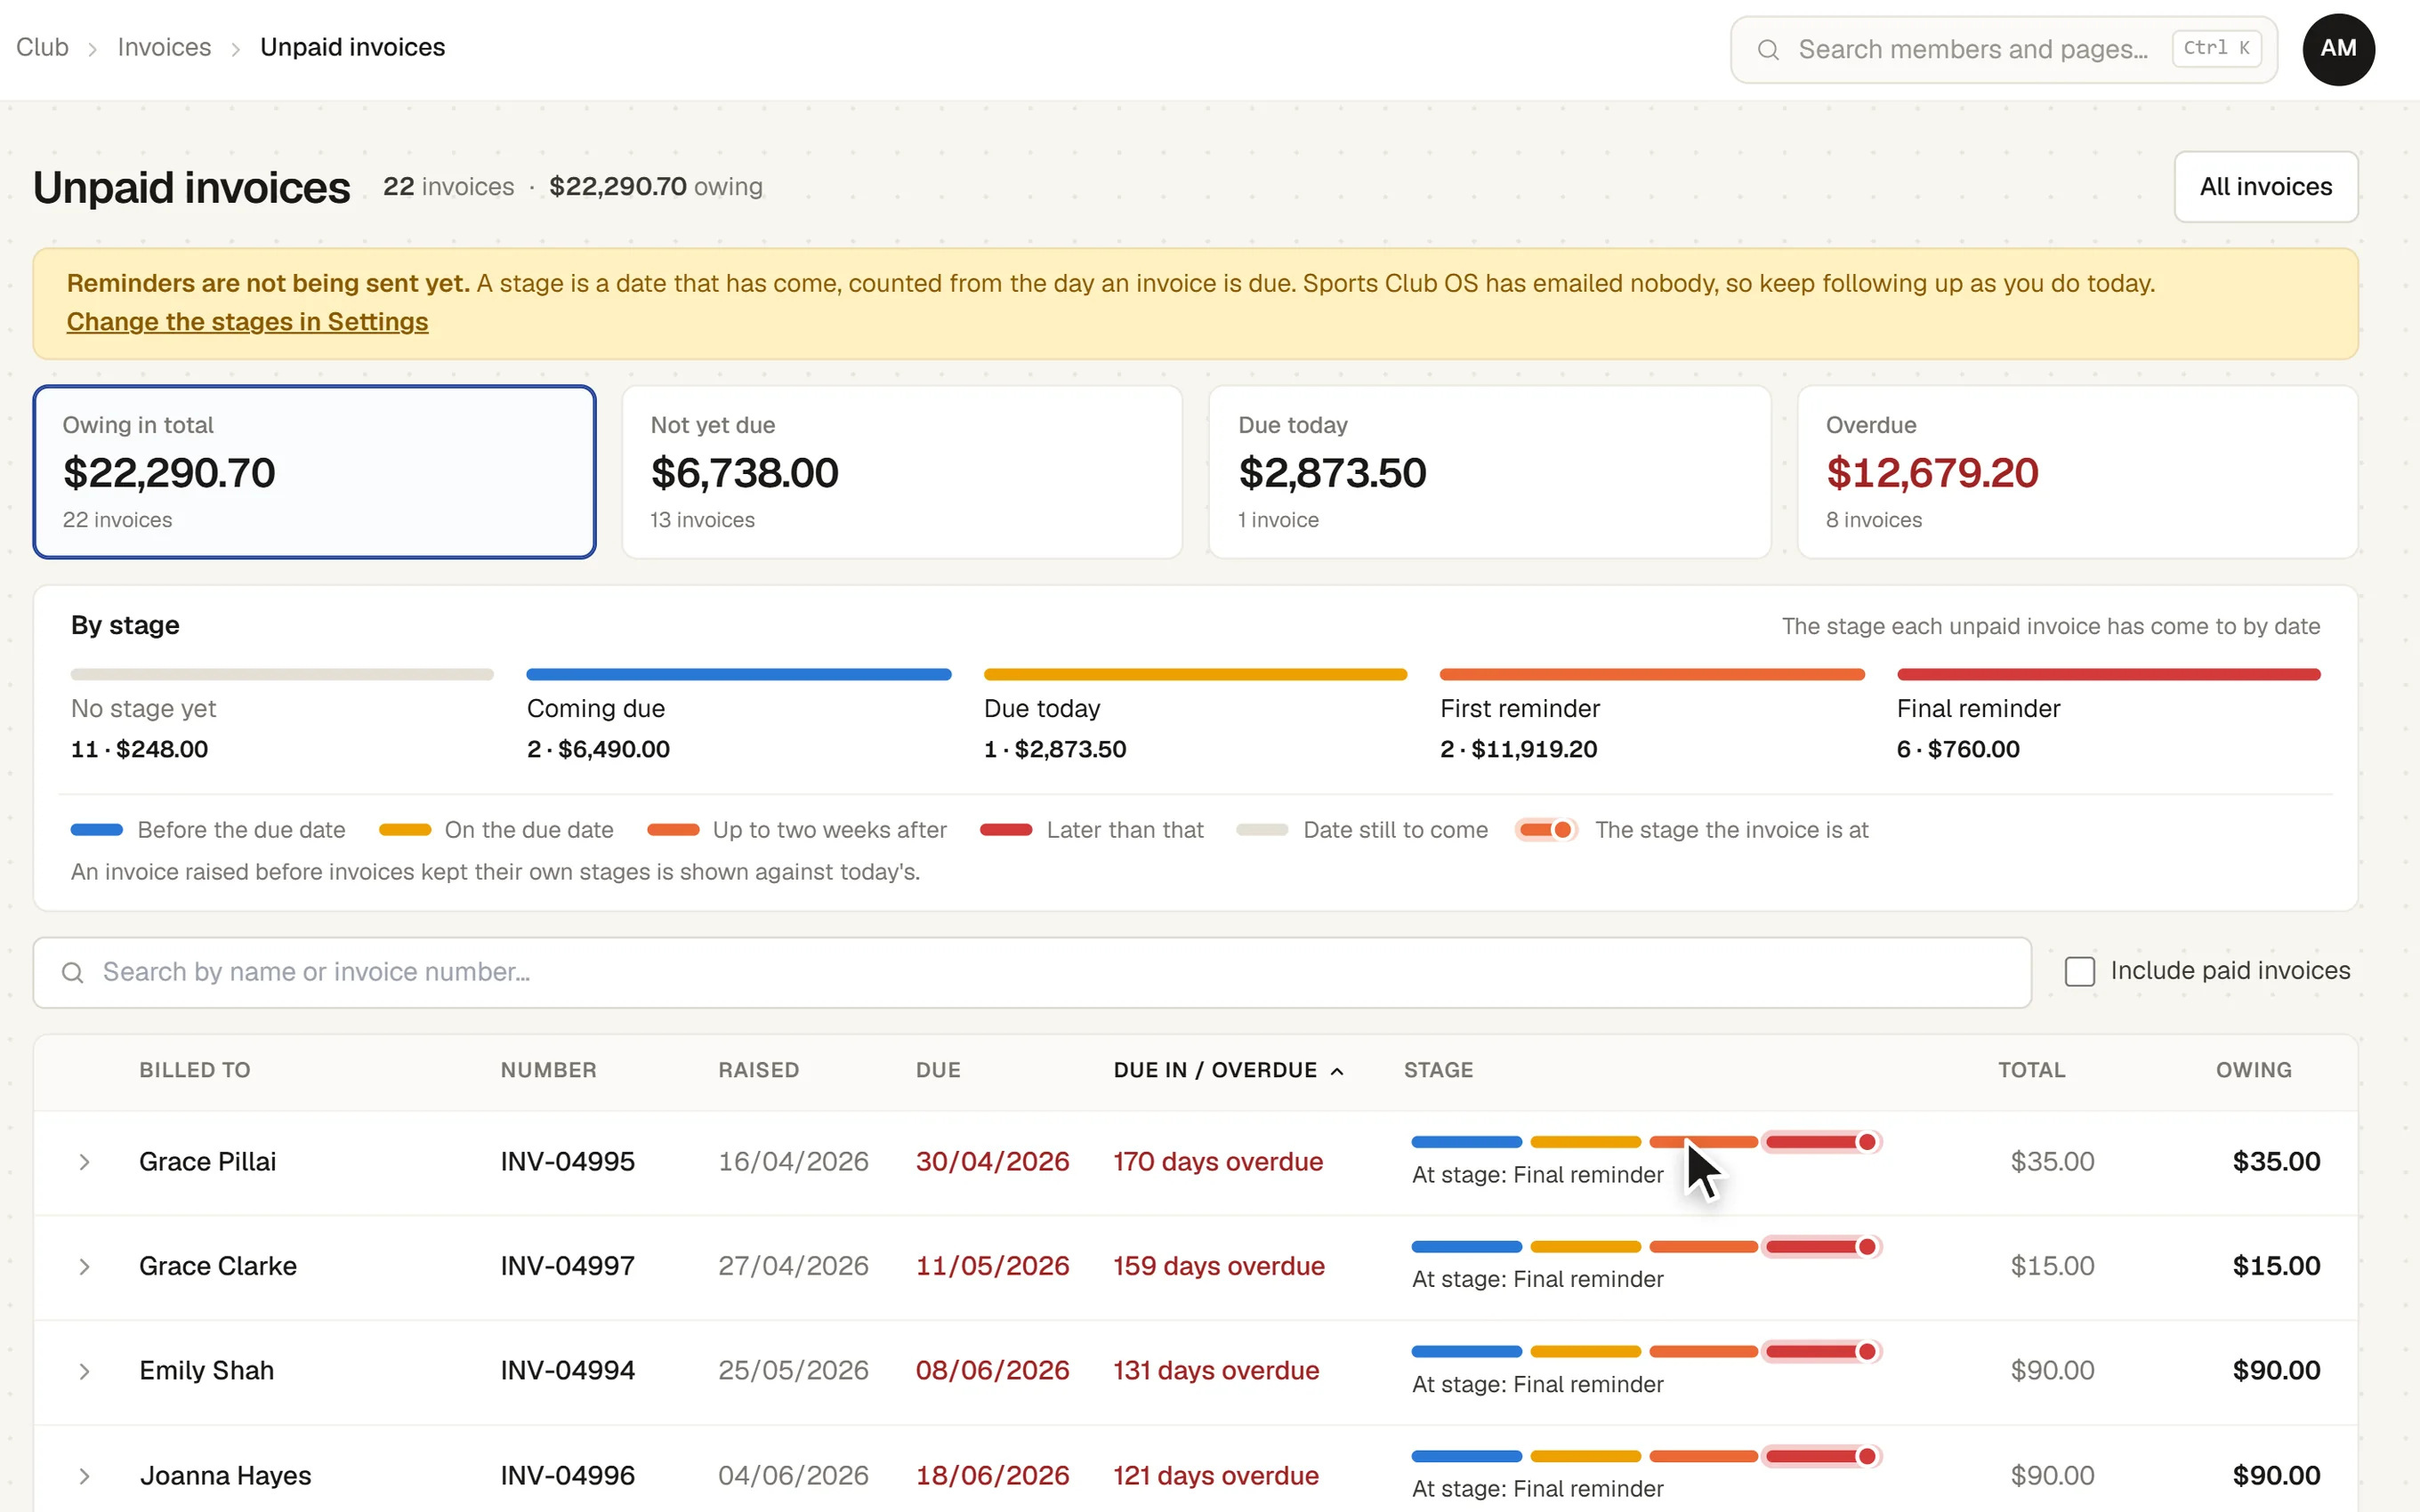Select the Owing in total card
2420x1512 pixels.
pyautogui.click(x=314, y=471)
